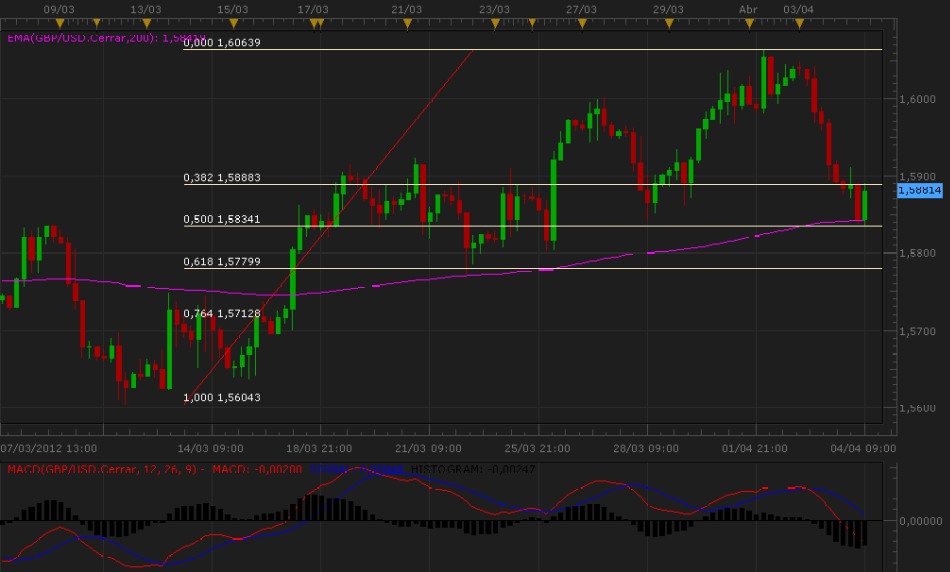The height and width of the screenshot is (572, 950).
Task: Click the 1,6000 price axis label
Action: (916, 99)
